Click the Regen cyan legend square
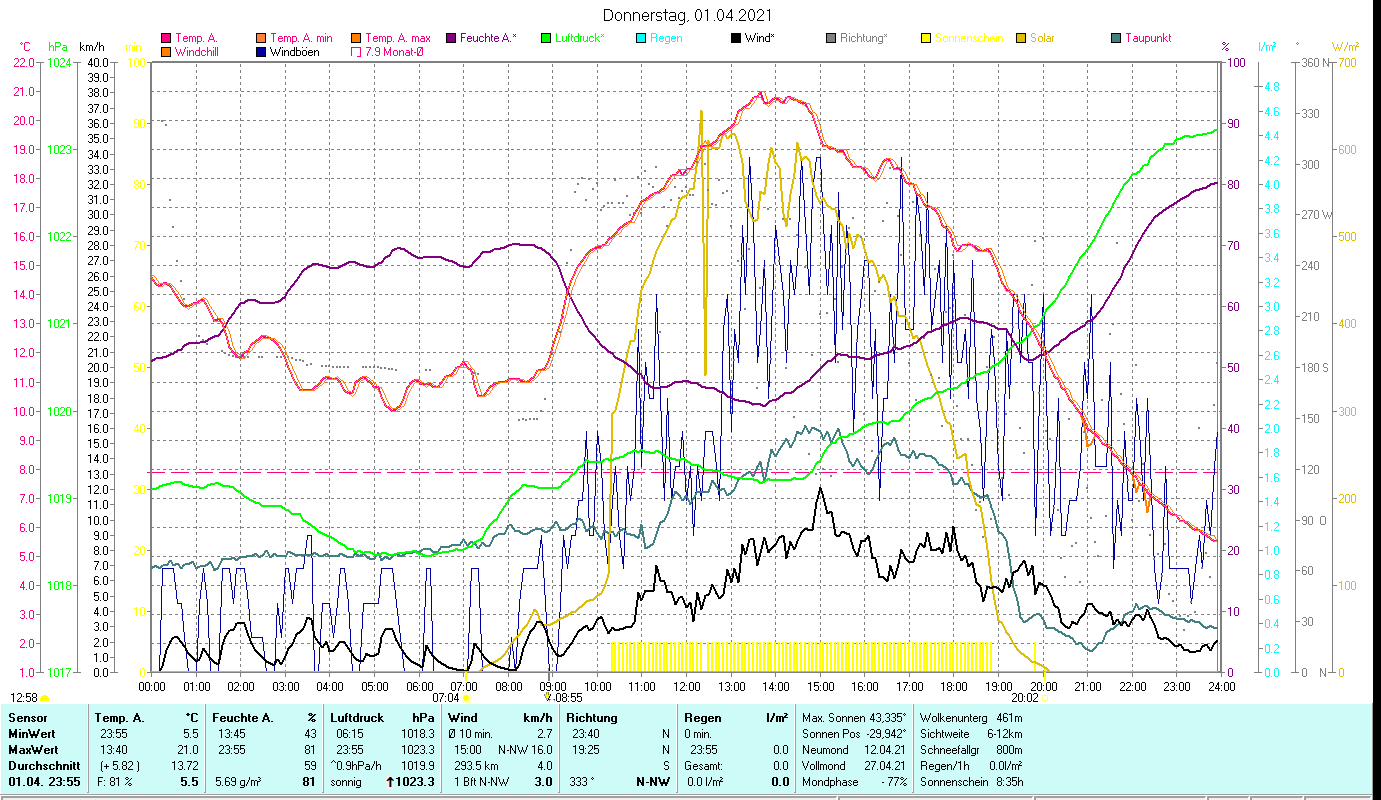The image size is (1381, 800). (x=640, y=39)
